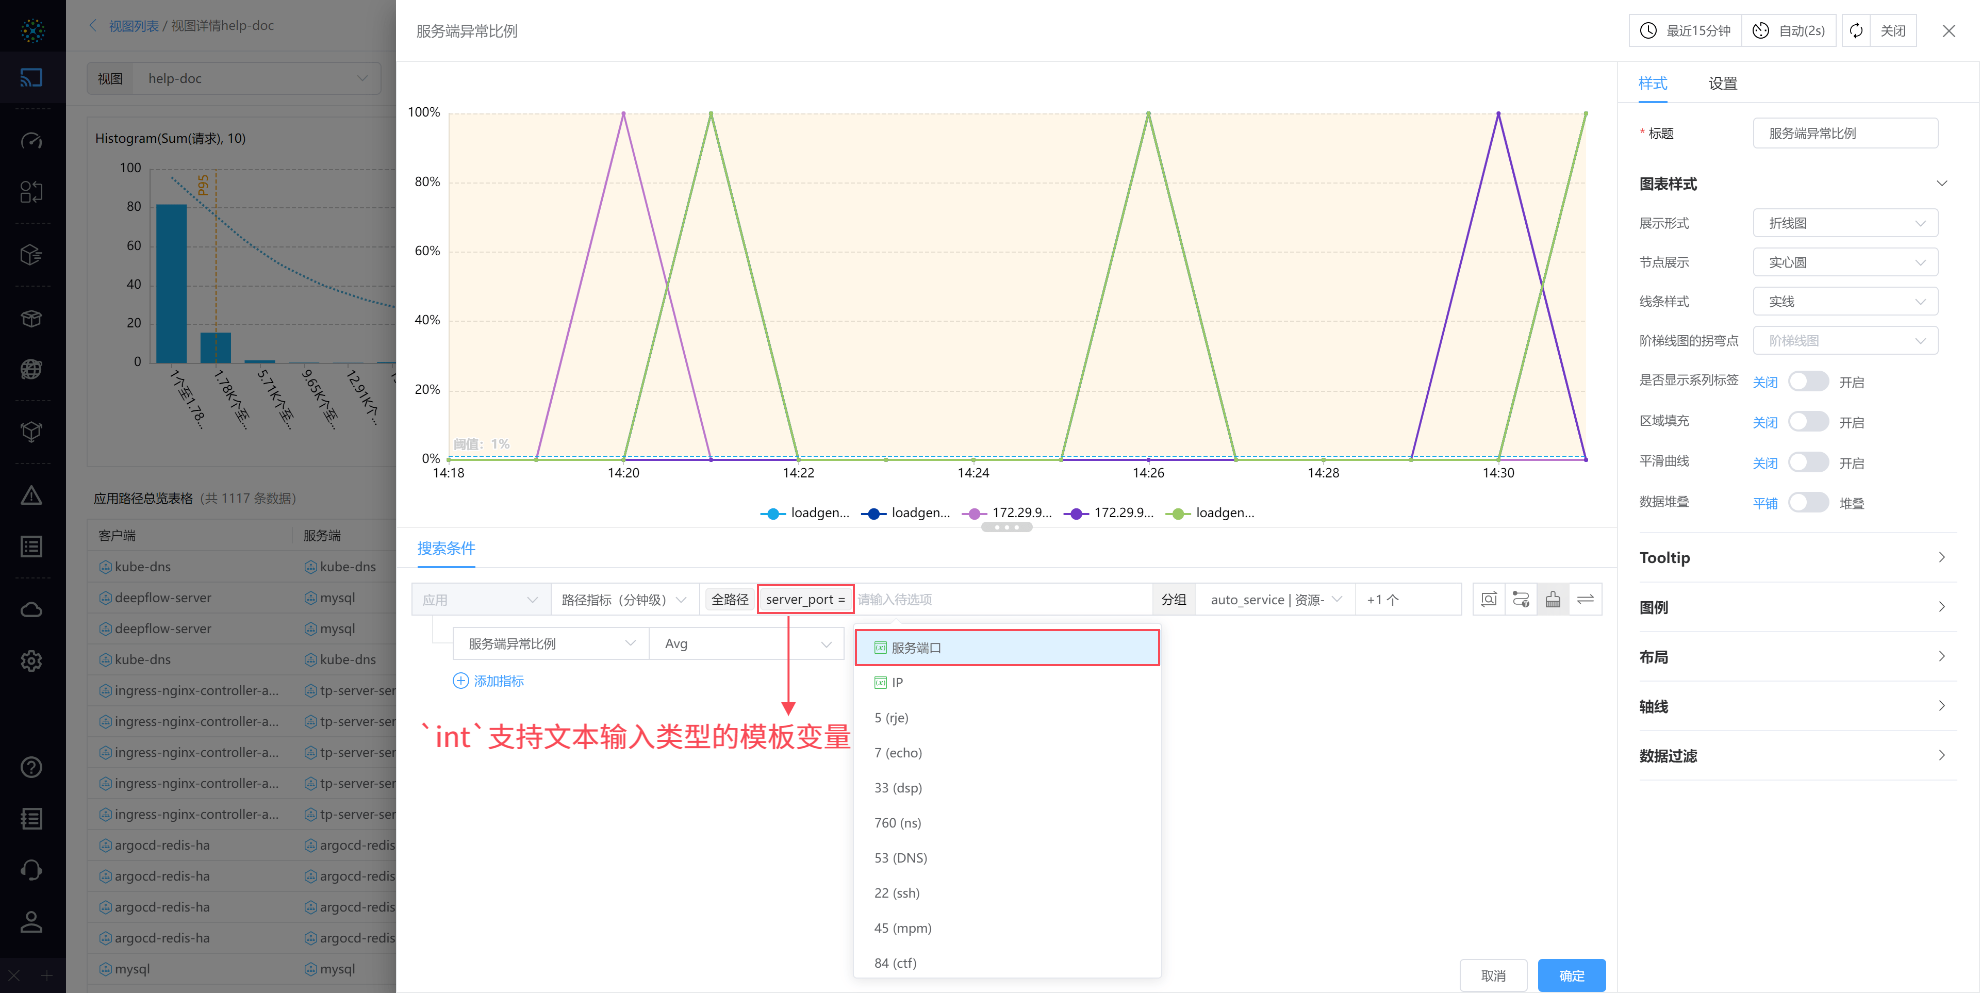Click the clear conditions brush icon
The width and height of the screenshot is (1980, 993).
[x=1553, y=599]
